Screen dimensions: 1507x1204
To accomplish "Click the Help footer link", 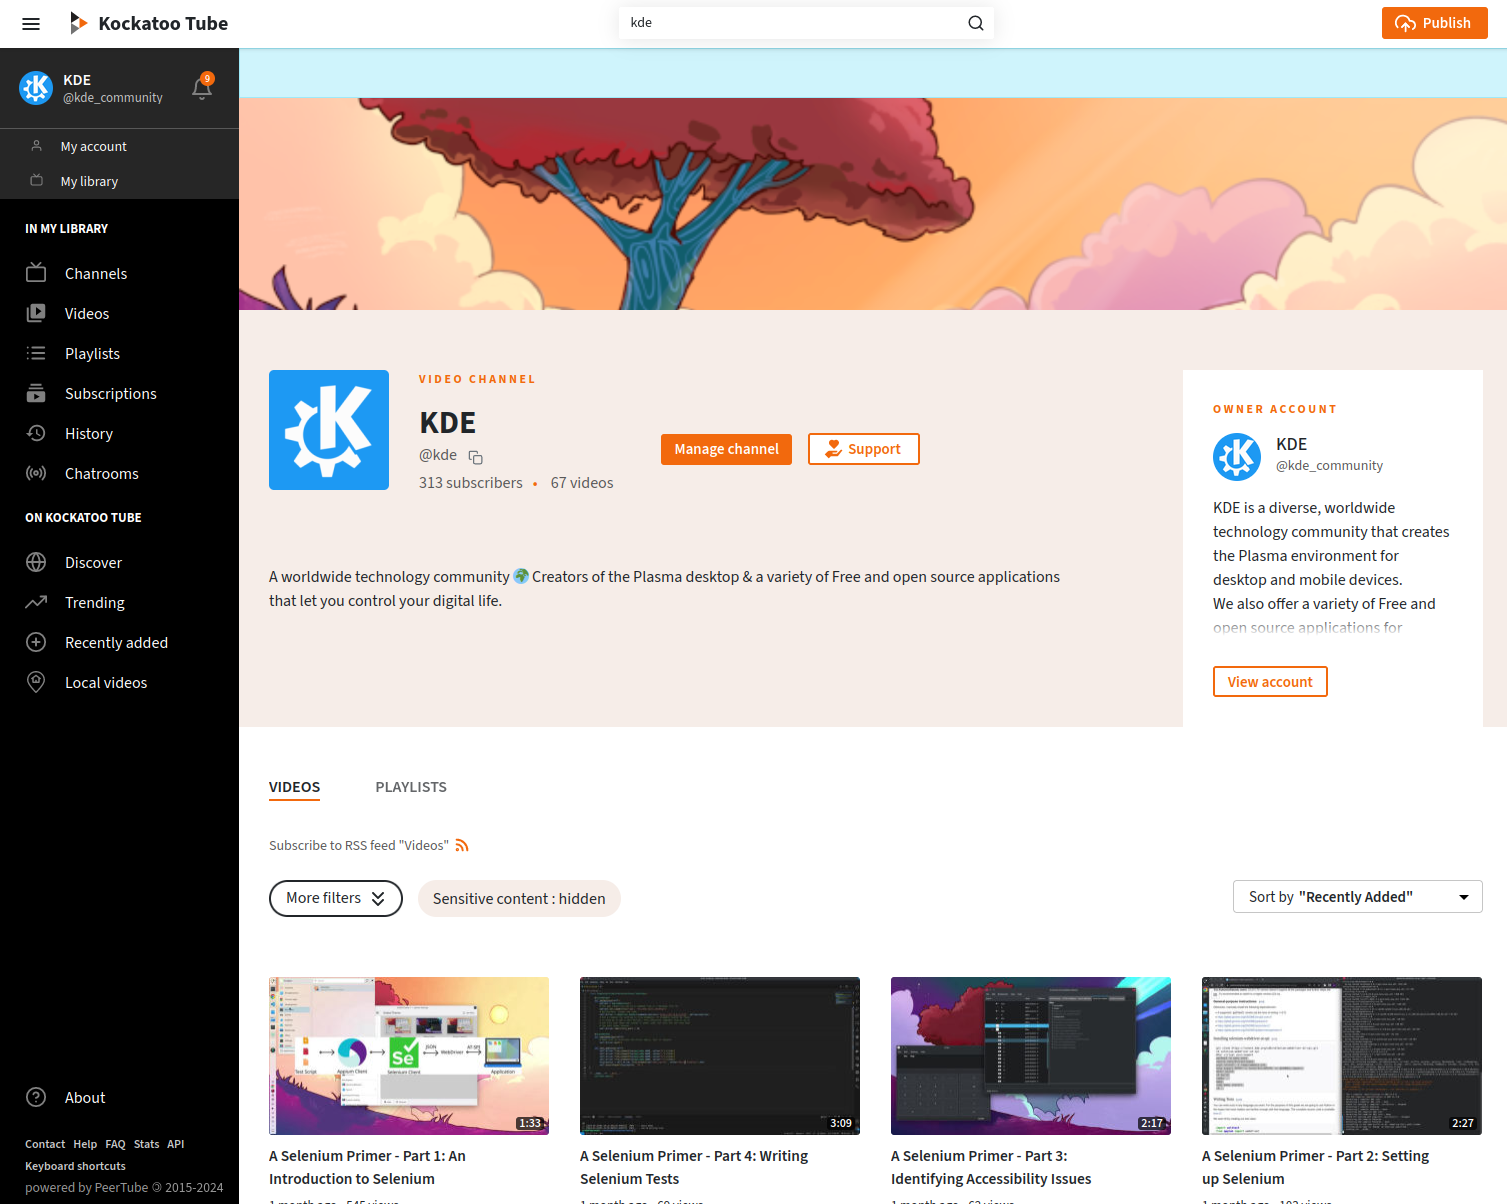I will [85, 1144].
